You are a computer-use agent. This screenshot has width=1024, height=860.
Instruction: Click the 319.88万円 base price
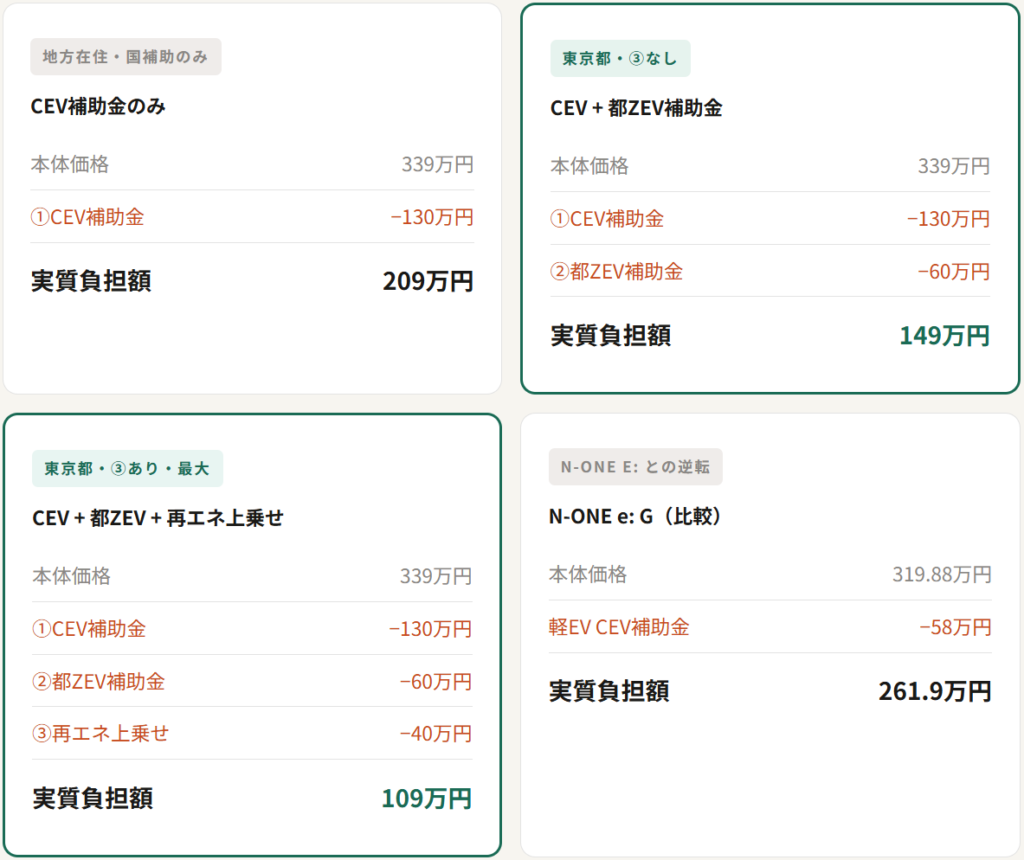(x=941, y=574)
